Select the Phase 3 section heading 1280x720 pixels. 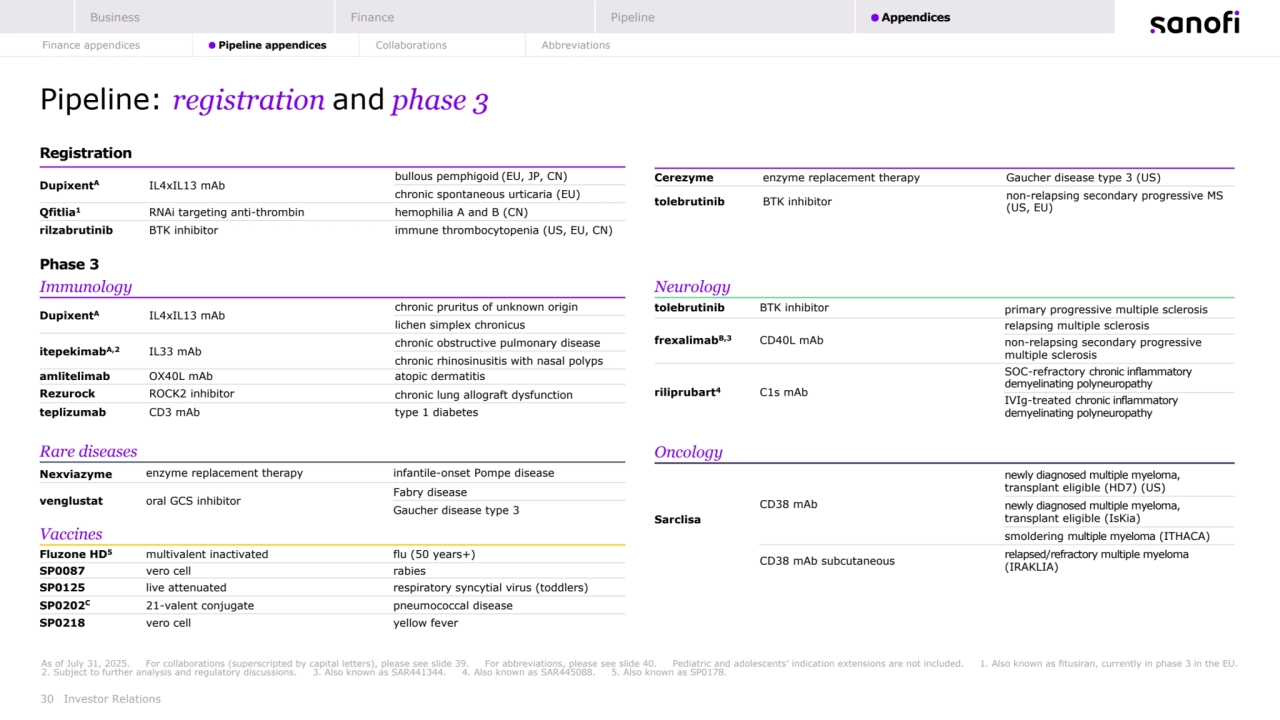(x=69, y=264)
